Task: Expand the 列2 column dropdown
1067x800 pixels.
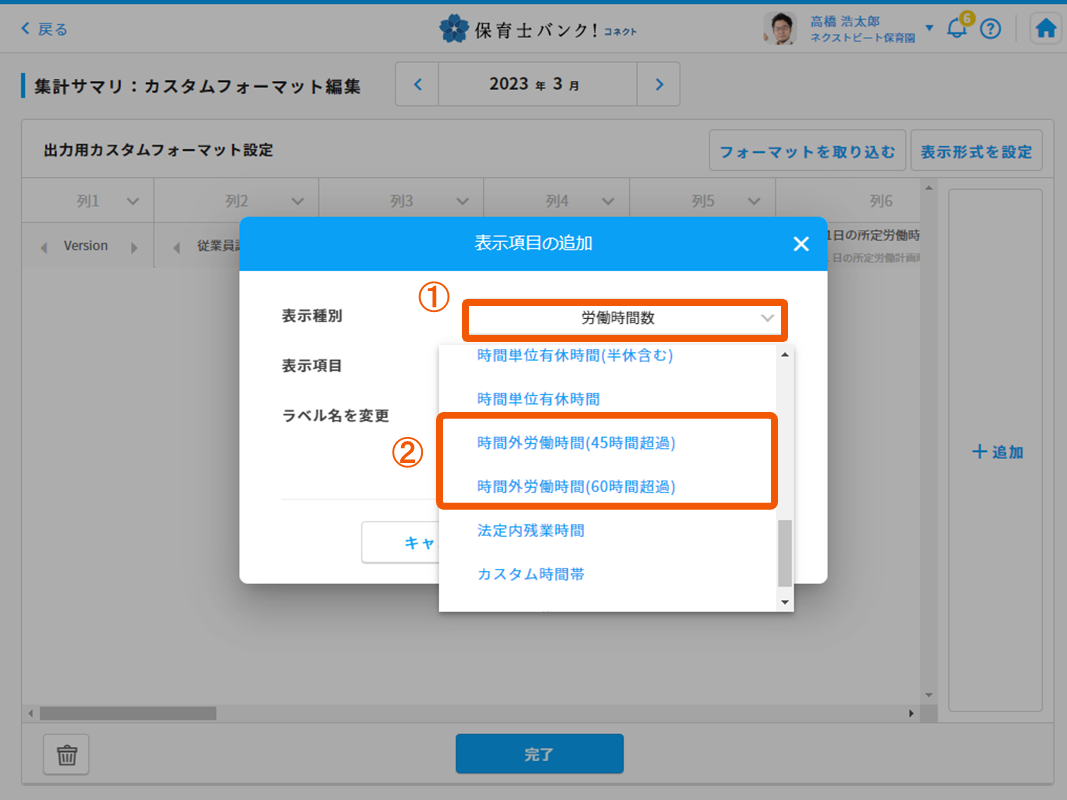Action: [x=297, y=201]
